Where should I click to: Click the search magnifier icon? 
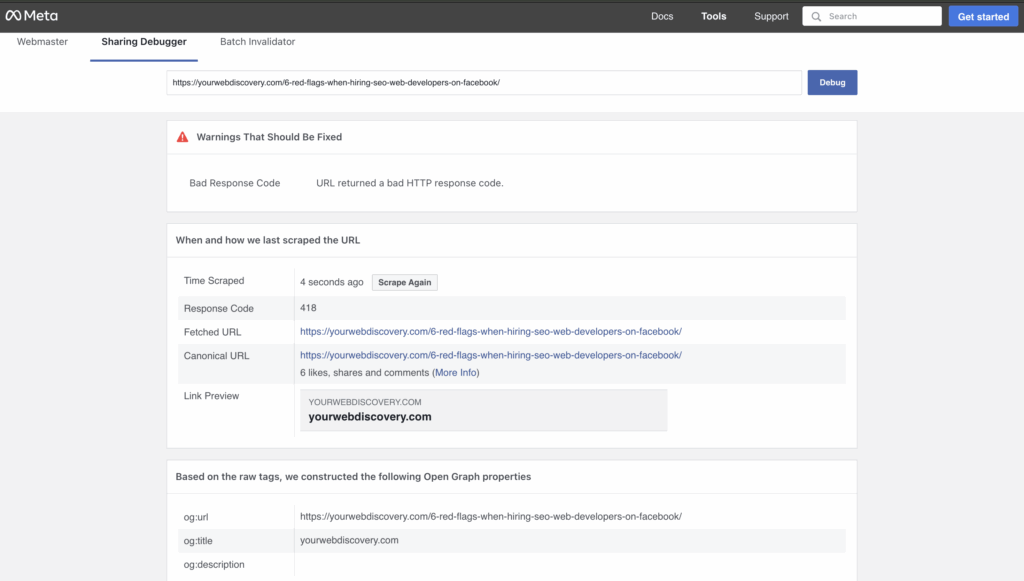point(817,17)
